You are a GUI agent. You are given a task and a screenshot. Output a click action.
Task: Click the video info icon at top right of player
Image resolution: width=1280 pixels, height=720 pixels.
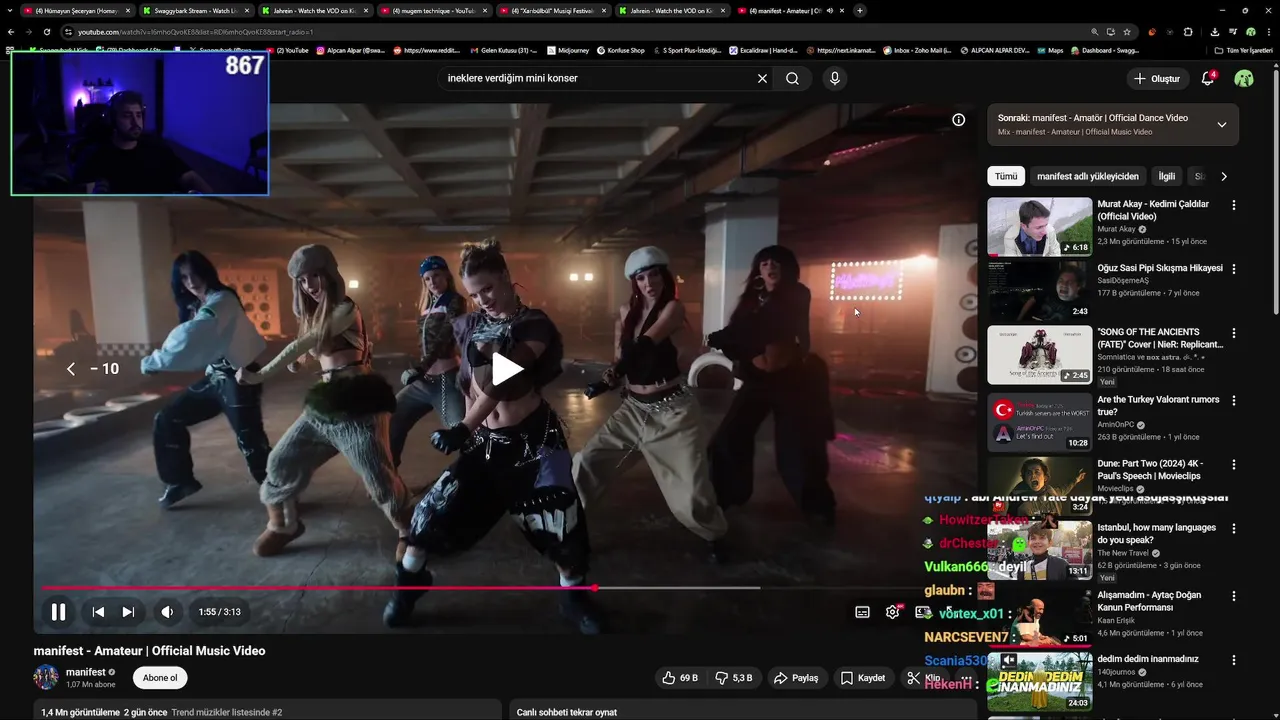[x=958, y=120]
